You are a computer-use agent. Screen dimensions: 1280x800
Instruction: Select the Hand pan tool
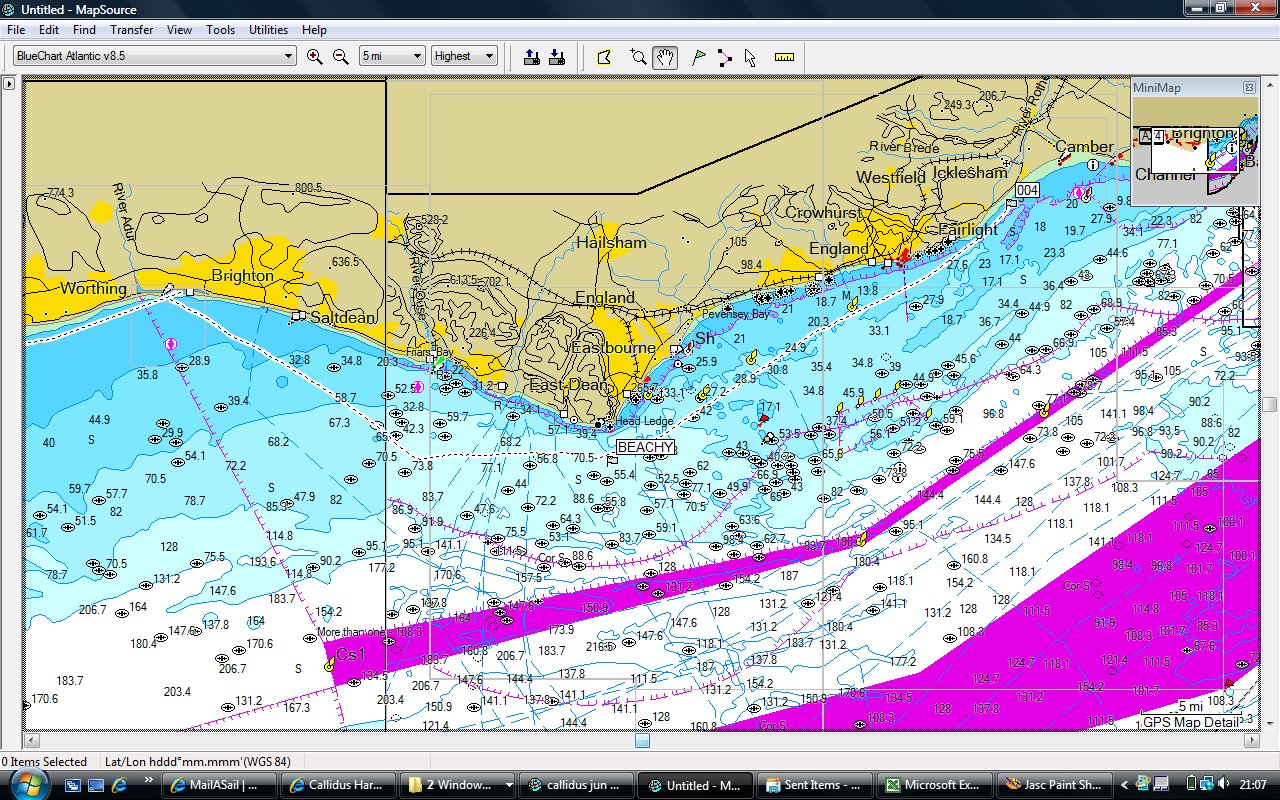click(665, 57)
